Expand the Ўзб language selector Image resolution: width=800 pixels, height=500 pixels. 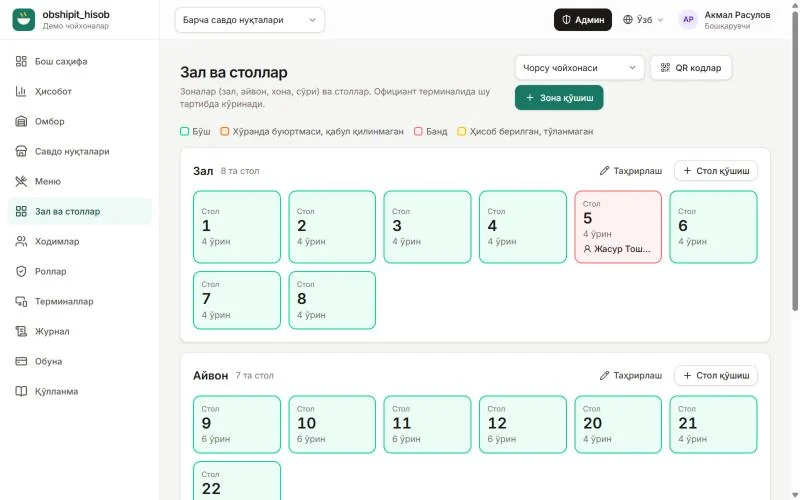(643, 19)
